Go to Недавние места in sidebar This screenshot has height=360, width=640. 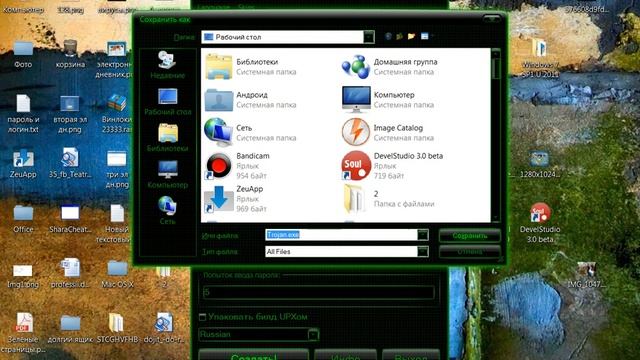click(x=167, y=65)
